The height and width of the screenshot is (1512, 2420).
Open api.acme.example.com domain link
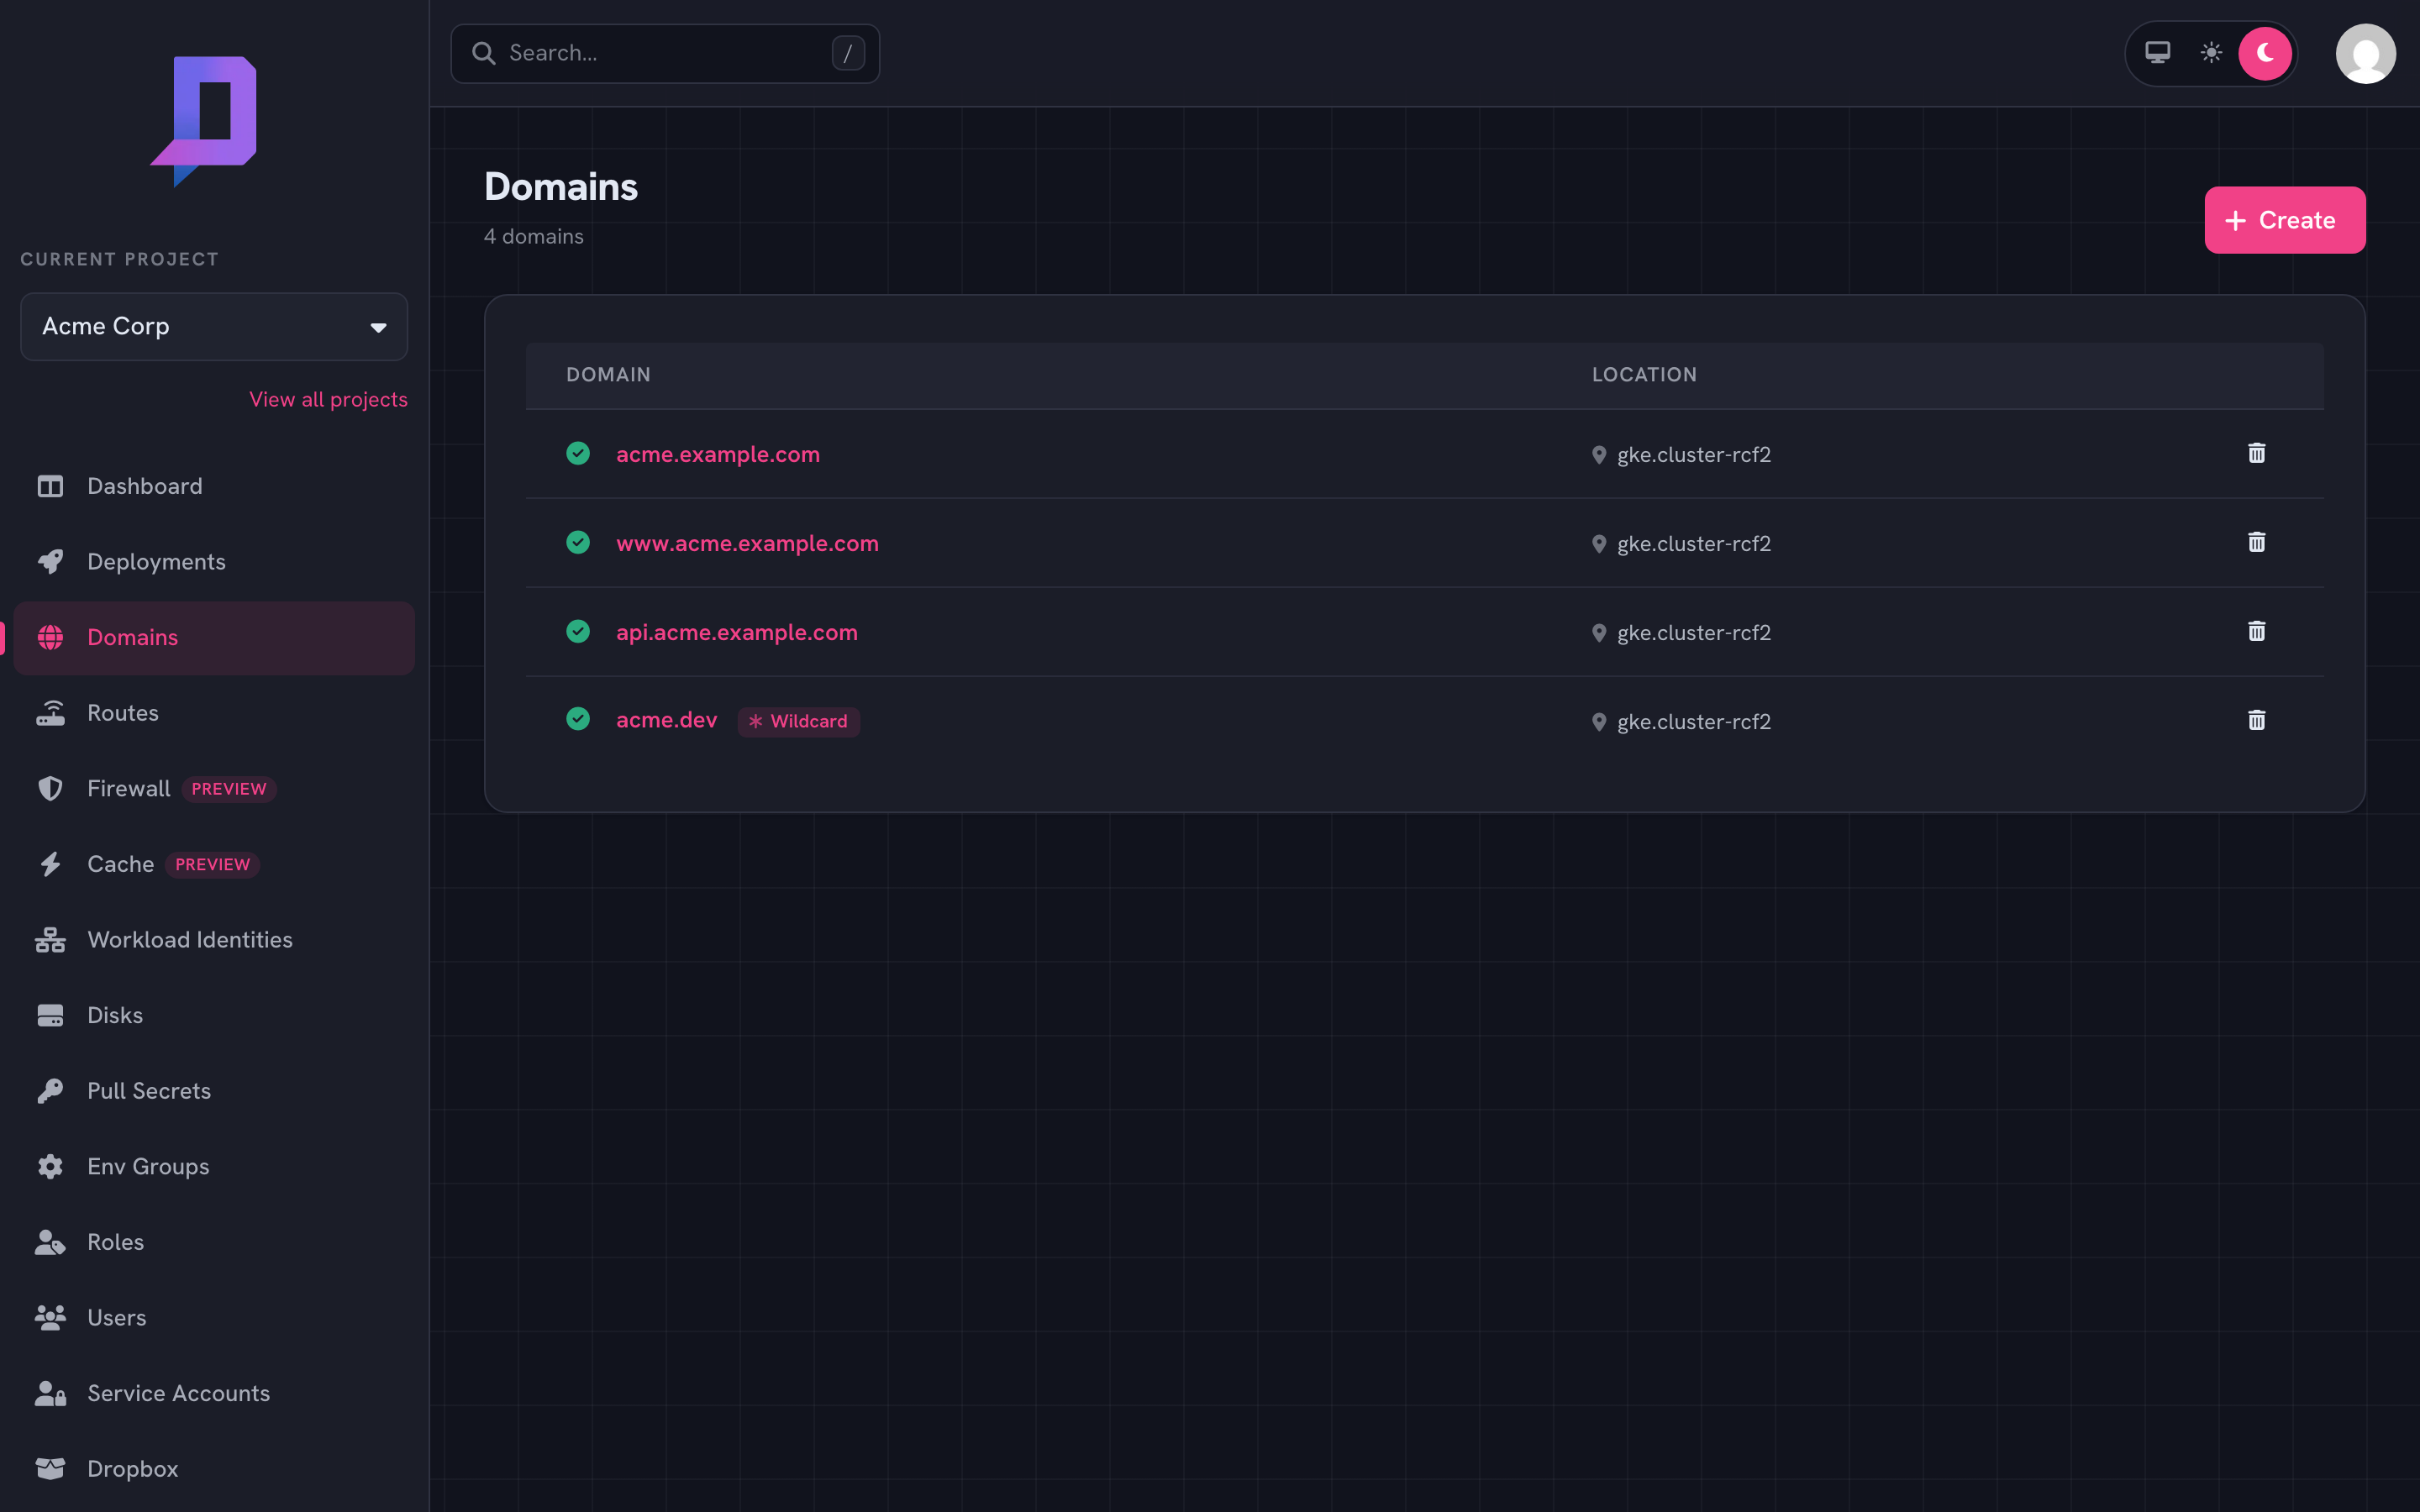(x=737, y=632)
